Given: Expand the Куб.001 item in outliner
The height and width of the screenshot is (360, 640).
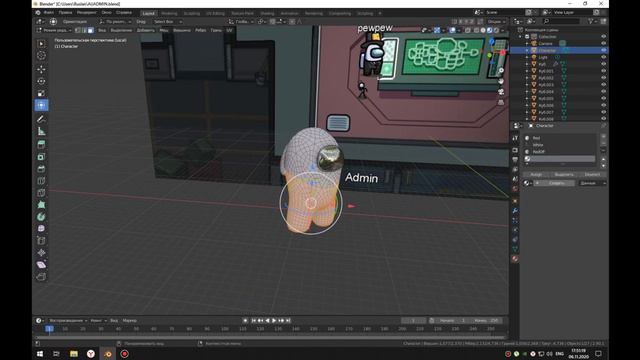Looking at the screenshot, I should (x=527, y=71).
